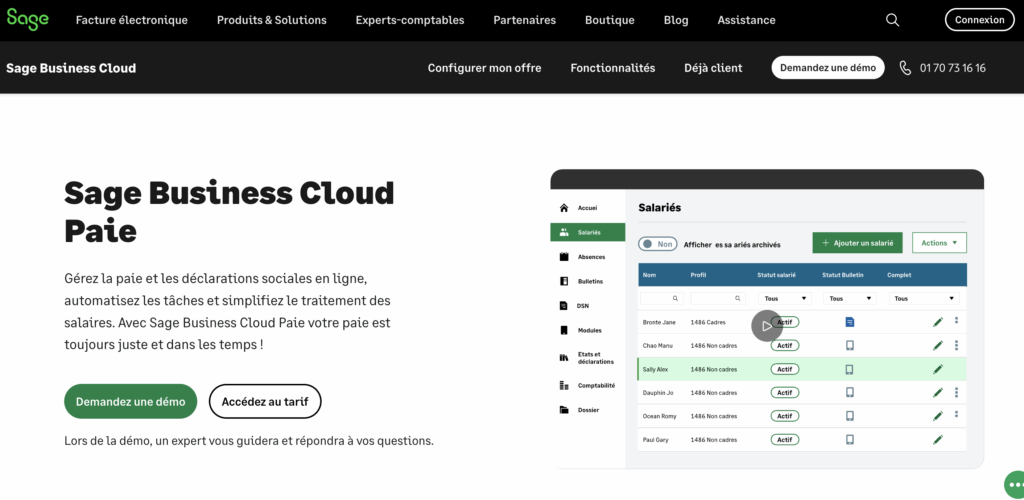
Task: Click the DSN document icon
Action: pyautogui.click(x=564, y=305)
